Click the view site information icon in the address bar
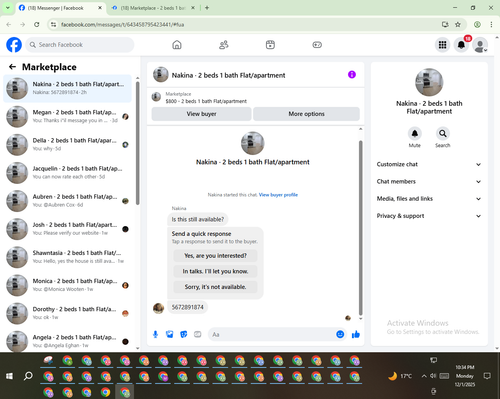Screen dimensions: 500x399 point(53,24)
